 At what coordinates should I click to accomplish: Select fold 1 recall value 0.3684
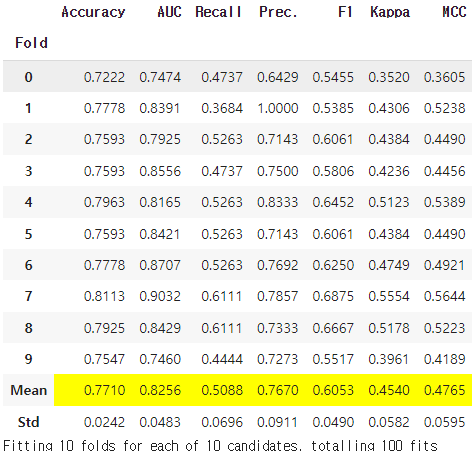pyautogui.click(x=222, y=108)
